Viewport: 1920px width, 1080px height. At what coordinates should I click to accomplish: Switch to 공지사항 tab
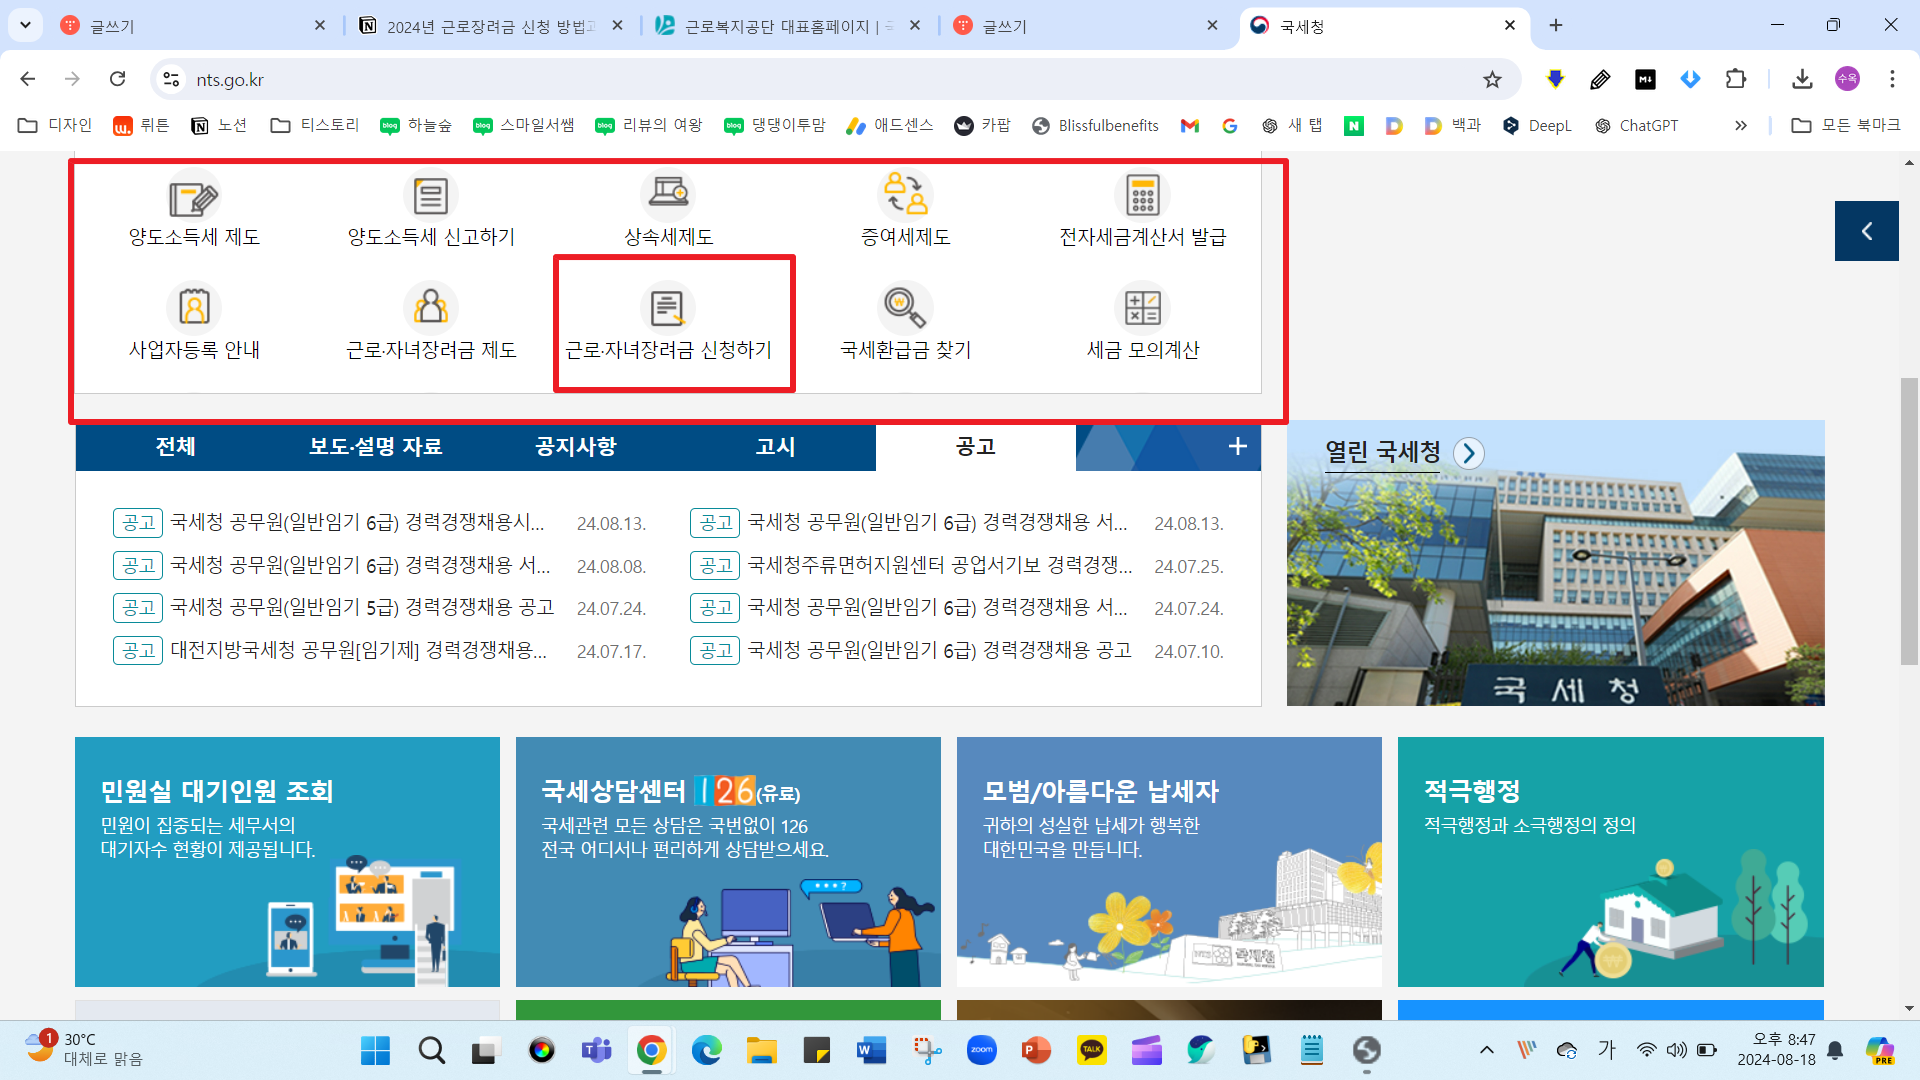tap(575, 446)
